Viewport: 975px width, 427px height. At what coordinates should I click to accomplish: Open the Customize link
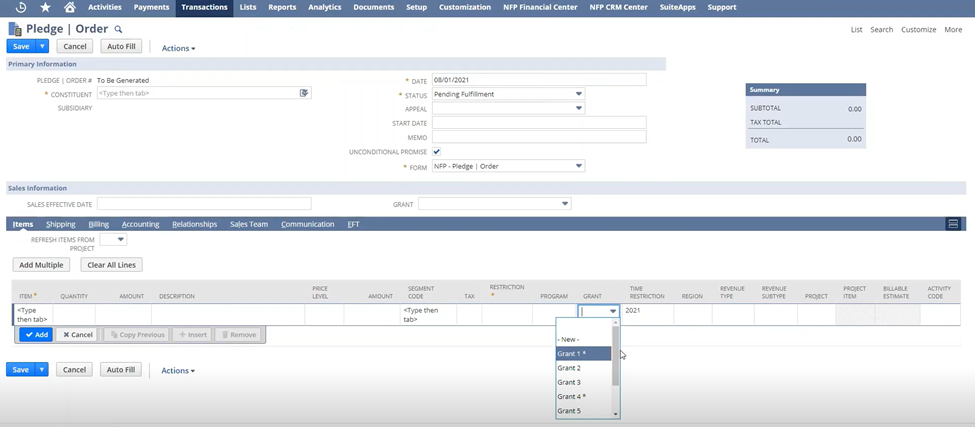[918, 30]
